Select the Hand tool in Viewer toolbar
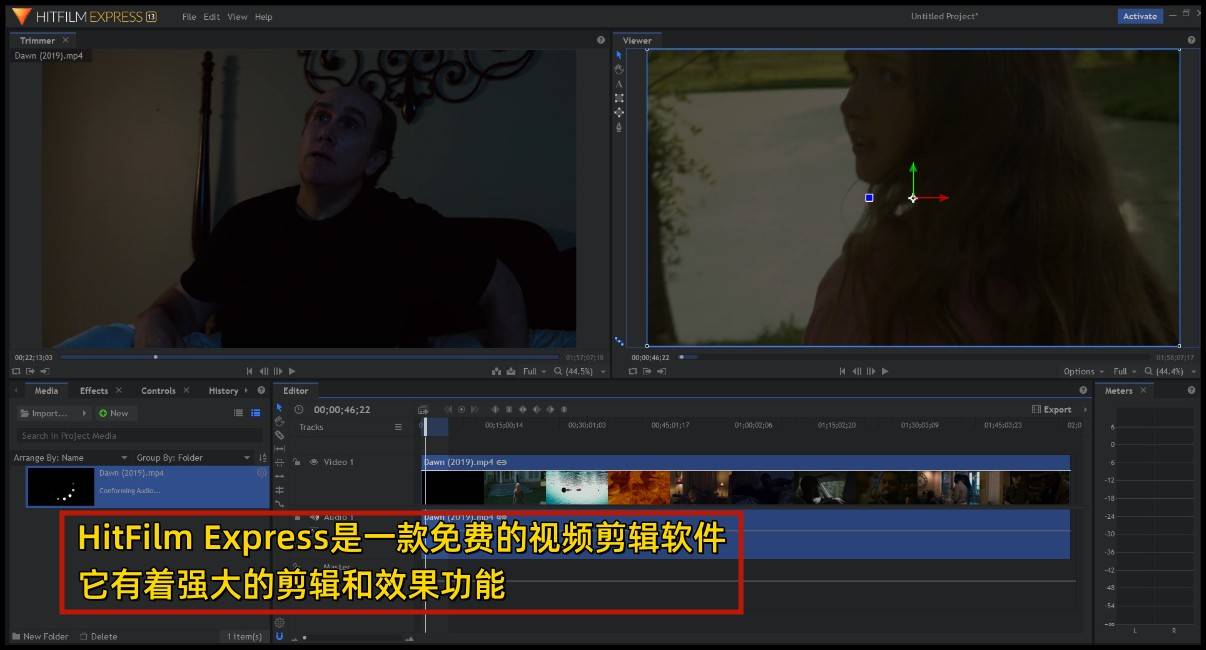1206x650 pixels. (x=619, y=70)
